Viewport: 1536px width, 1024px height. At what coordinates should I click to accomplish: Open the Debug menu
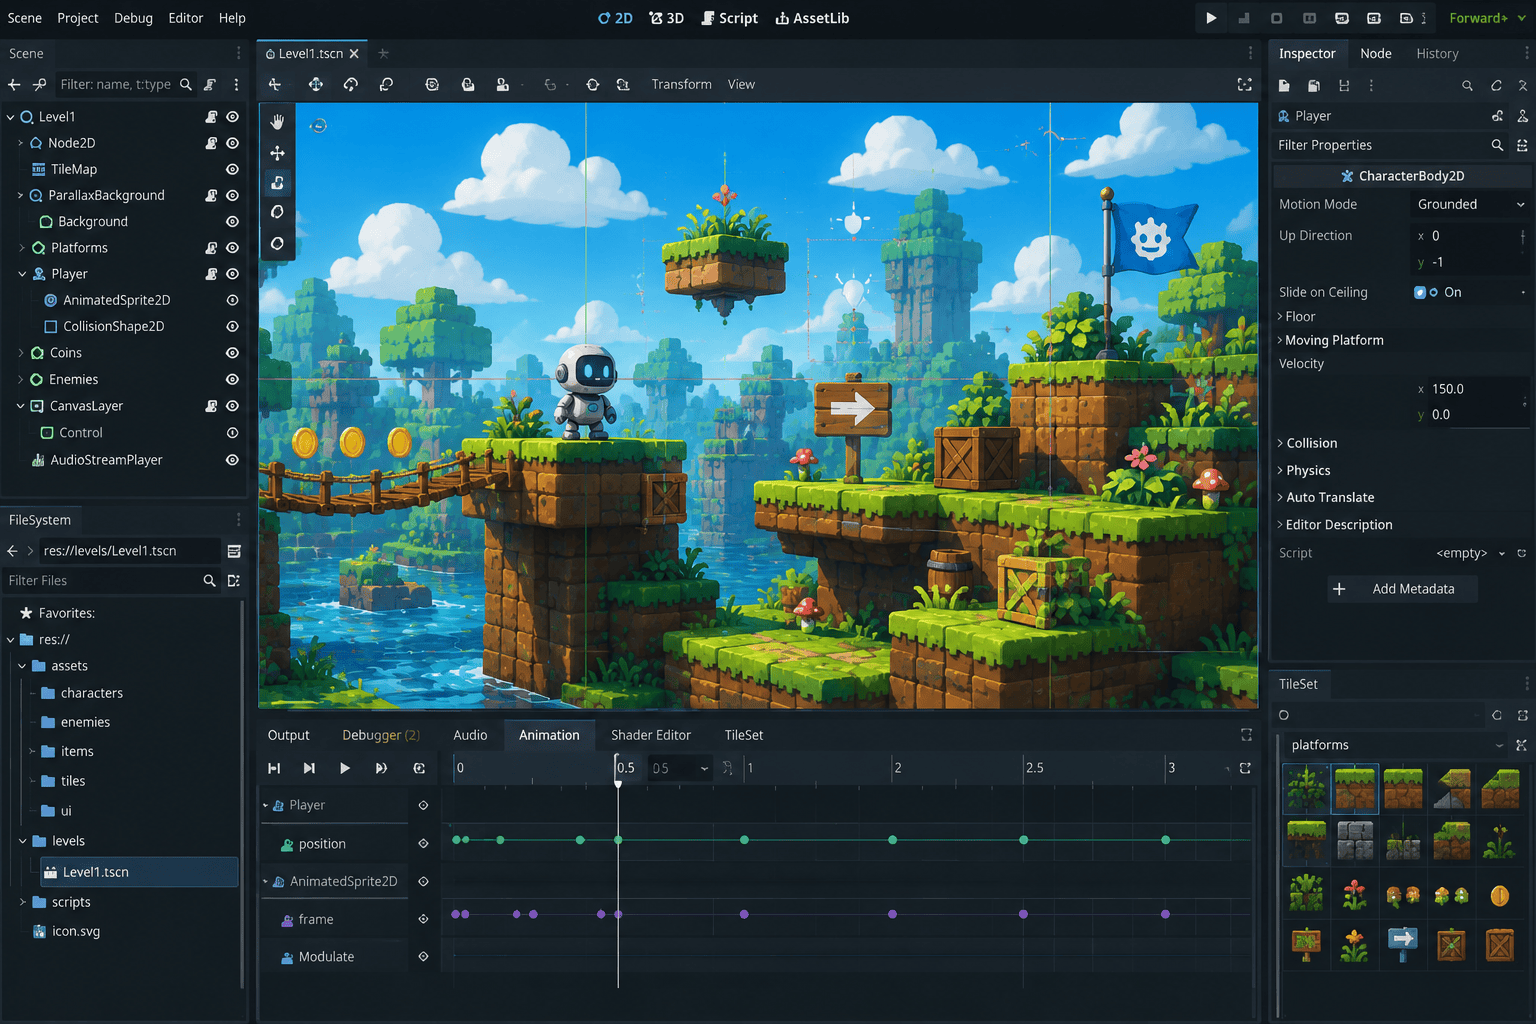point(133,18)
